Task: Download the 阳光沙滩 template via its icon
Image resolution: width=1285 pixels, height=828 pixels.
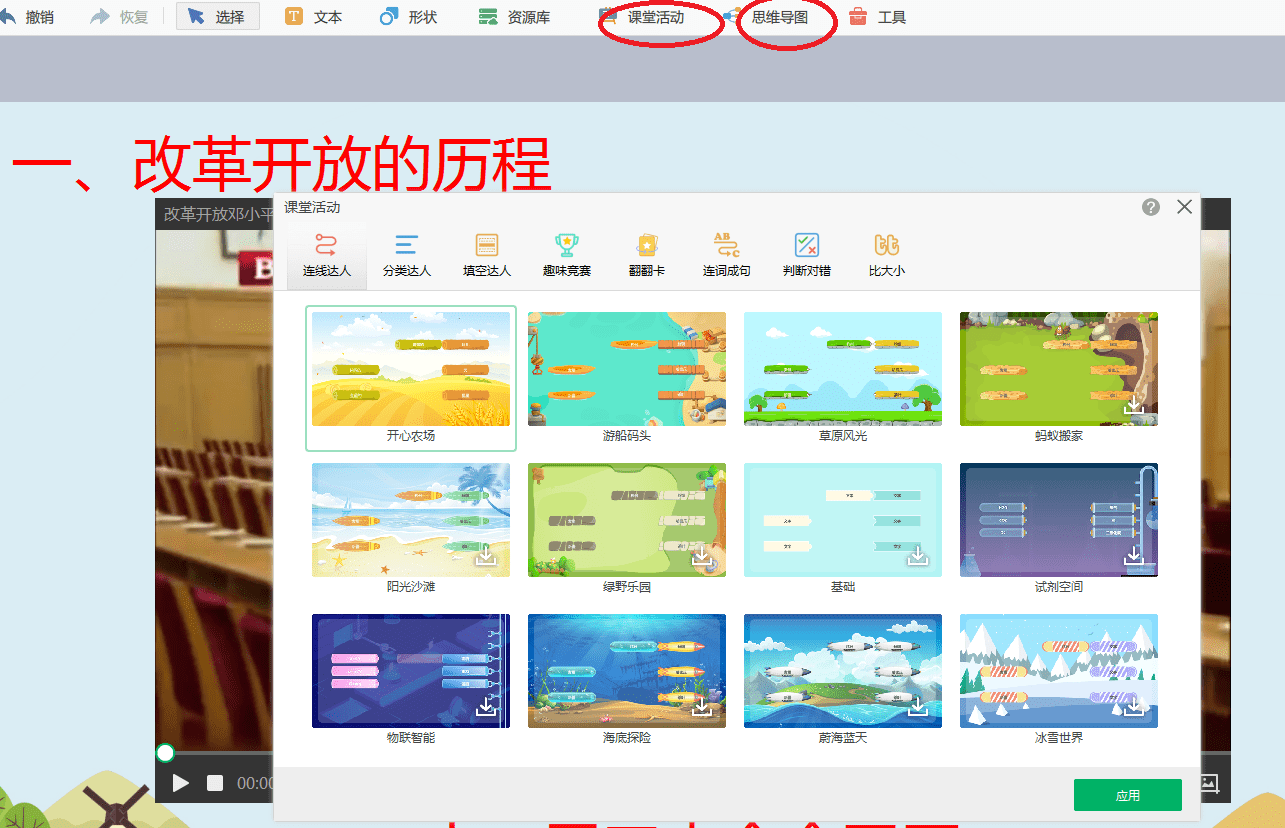Action: click(x=486, y=556)
